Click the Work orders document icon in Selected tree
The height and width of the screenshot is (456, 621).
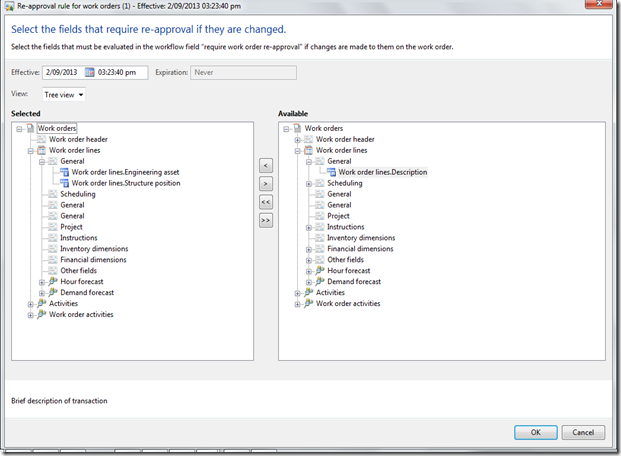pyautogui.click(x=29, y=128)
